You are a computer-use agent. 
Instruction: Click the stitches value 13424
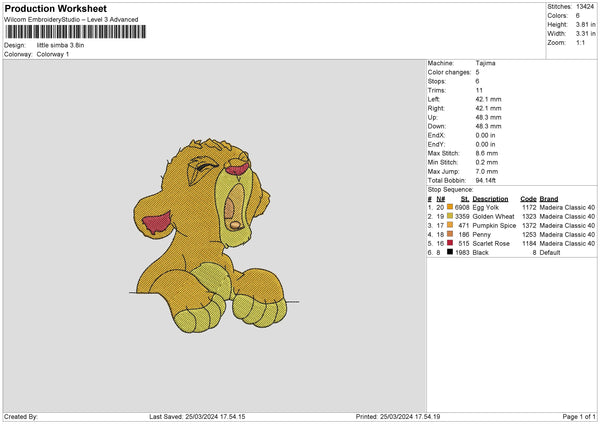585,7
